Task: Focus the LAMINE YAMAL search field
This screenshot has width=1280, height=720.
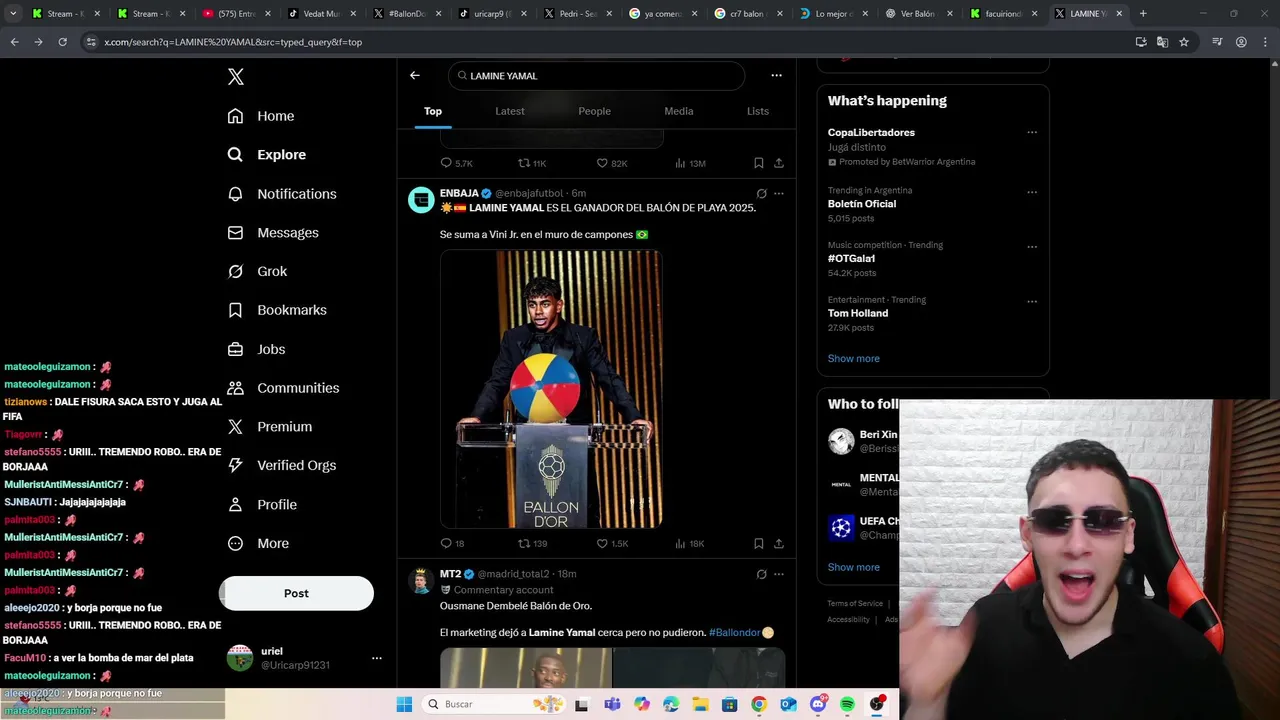Action: (x=596, y=76)
